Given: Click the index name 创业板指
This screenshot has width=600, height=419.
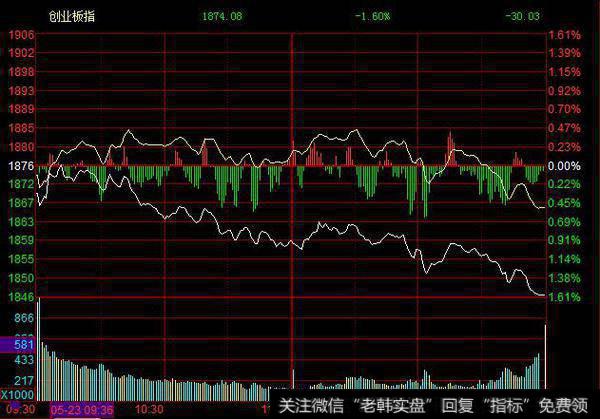Looking at the screenshot, I should click(x=72, y=16).
